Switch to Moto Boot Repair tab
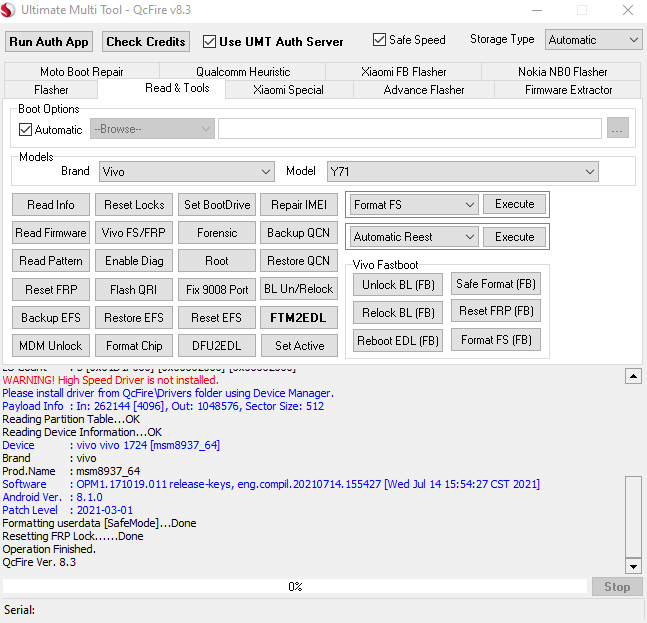Screen dimensions: 647x623 pos(82,72)
